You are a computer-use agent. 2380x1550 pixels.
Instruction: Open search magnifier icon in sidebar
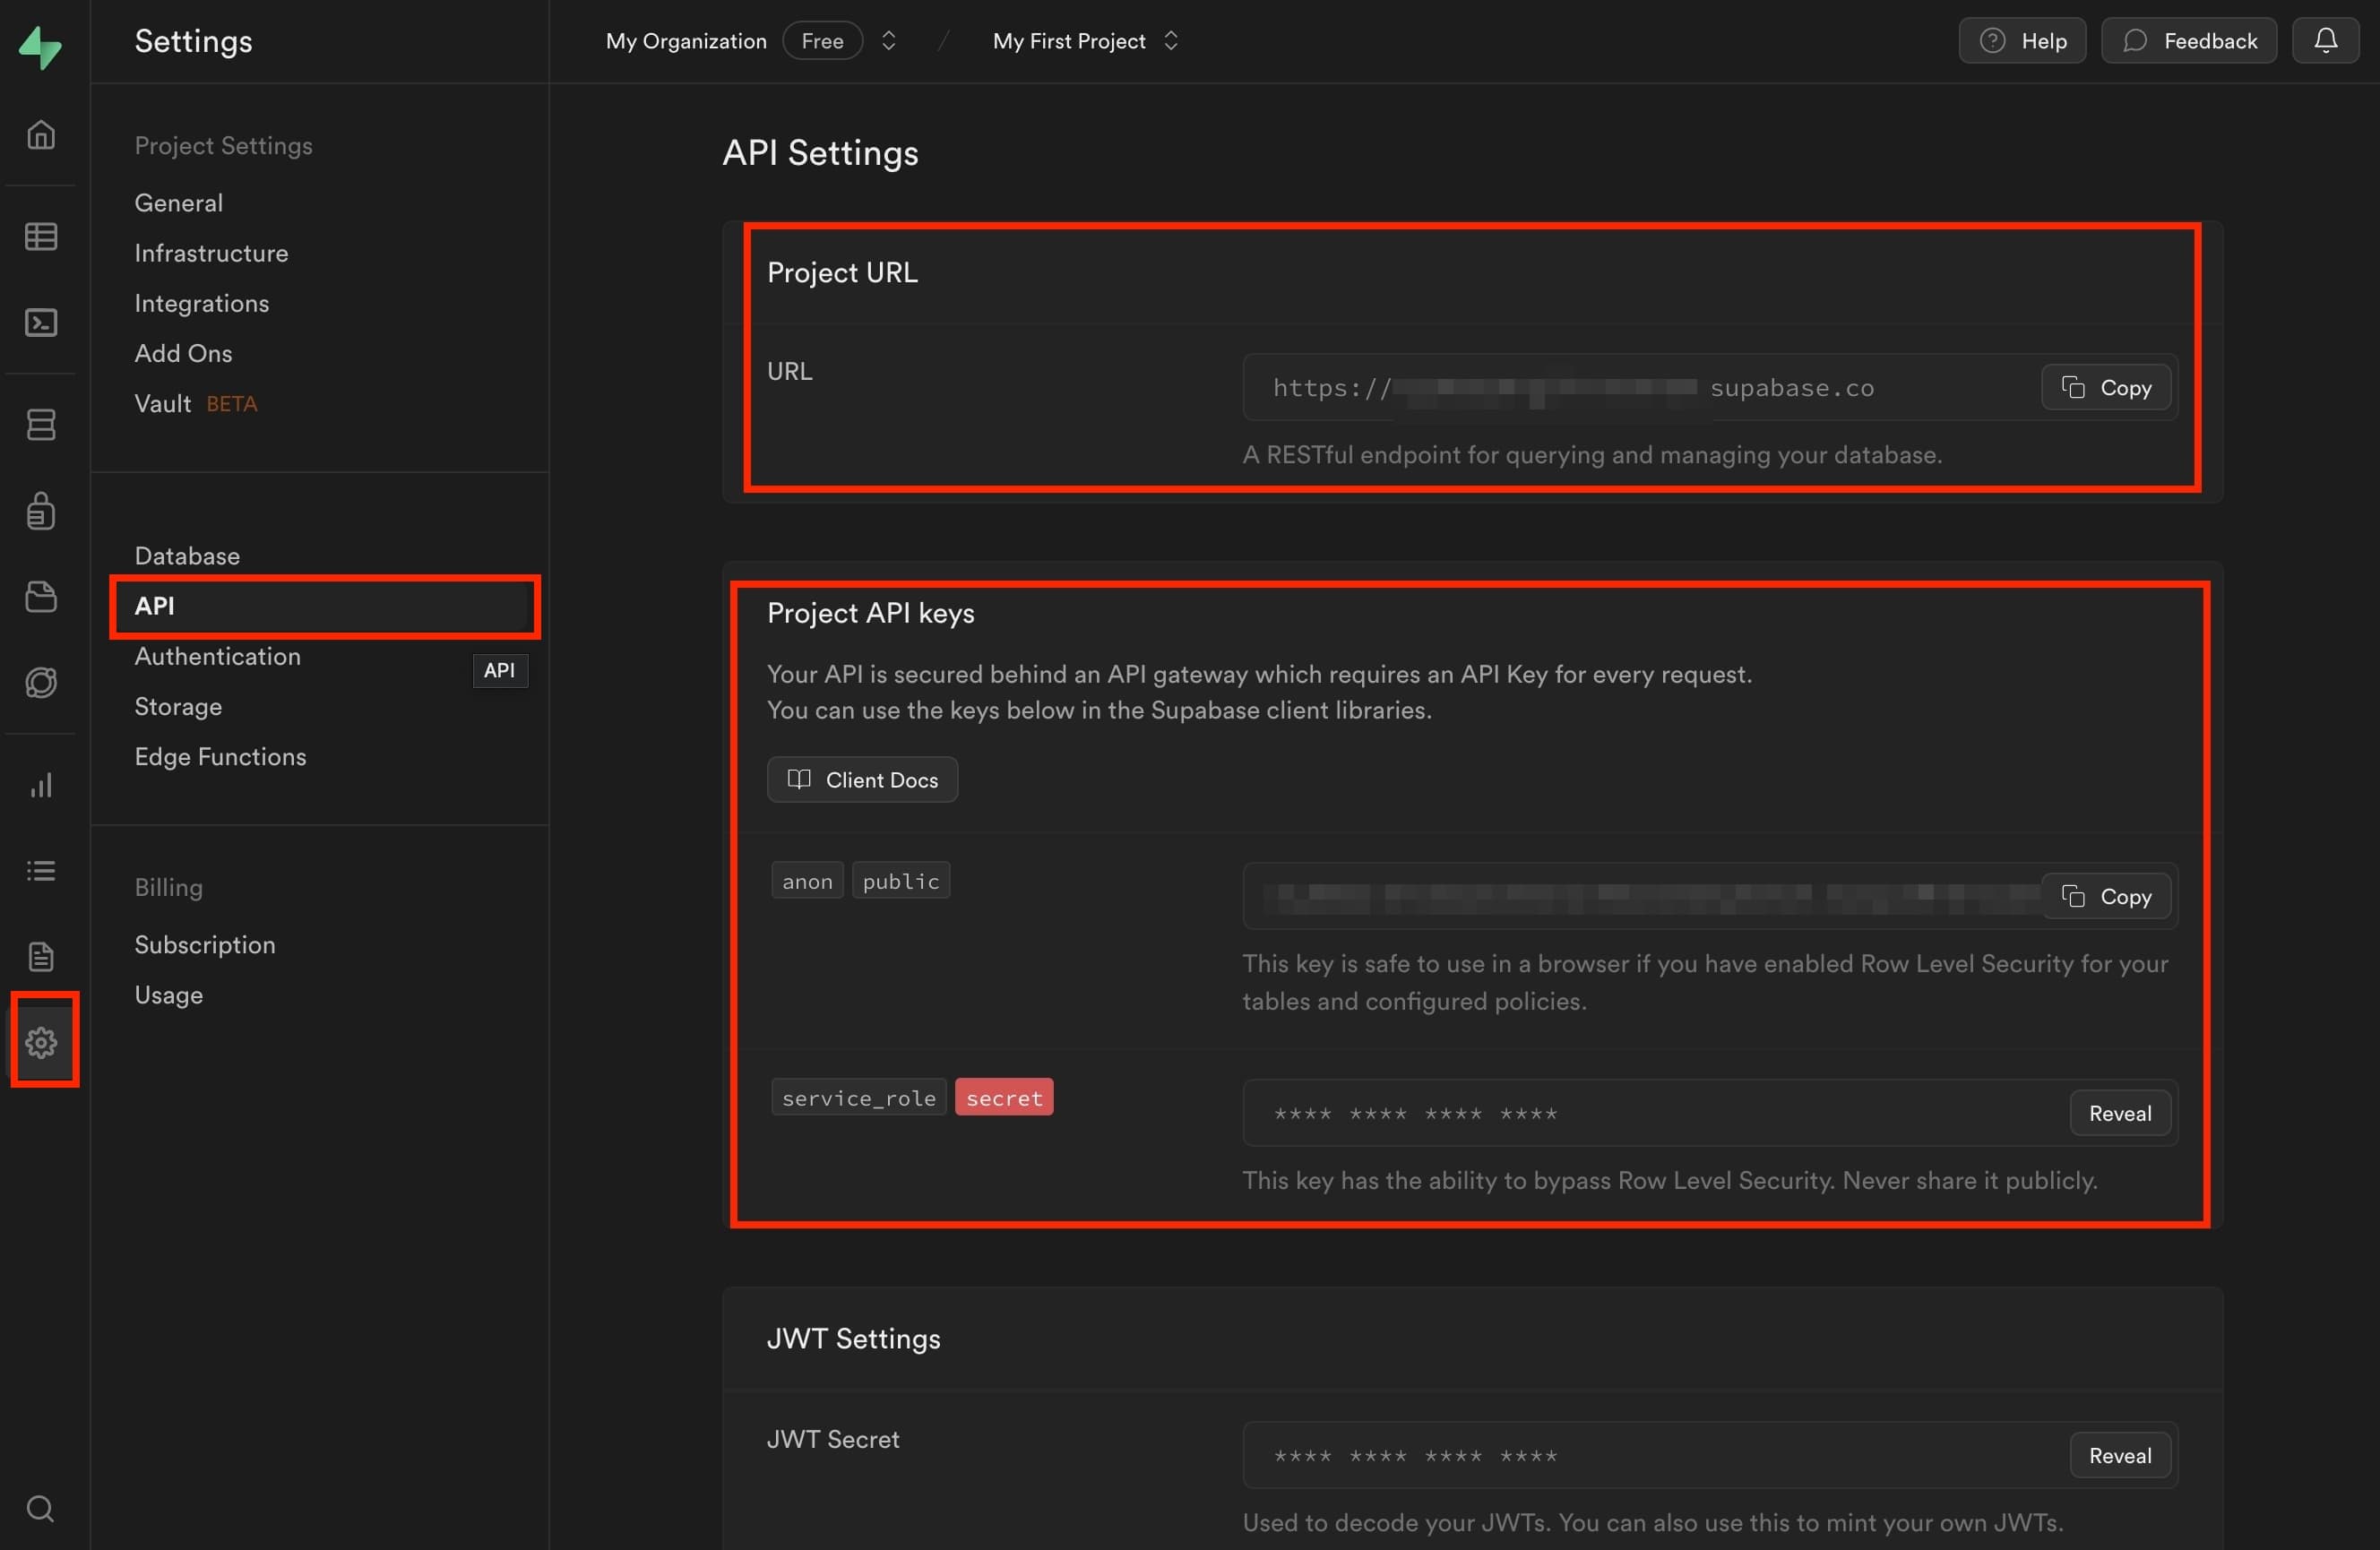click(x=40, y=1508)
